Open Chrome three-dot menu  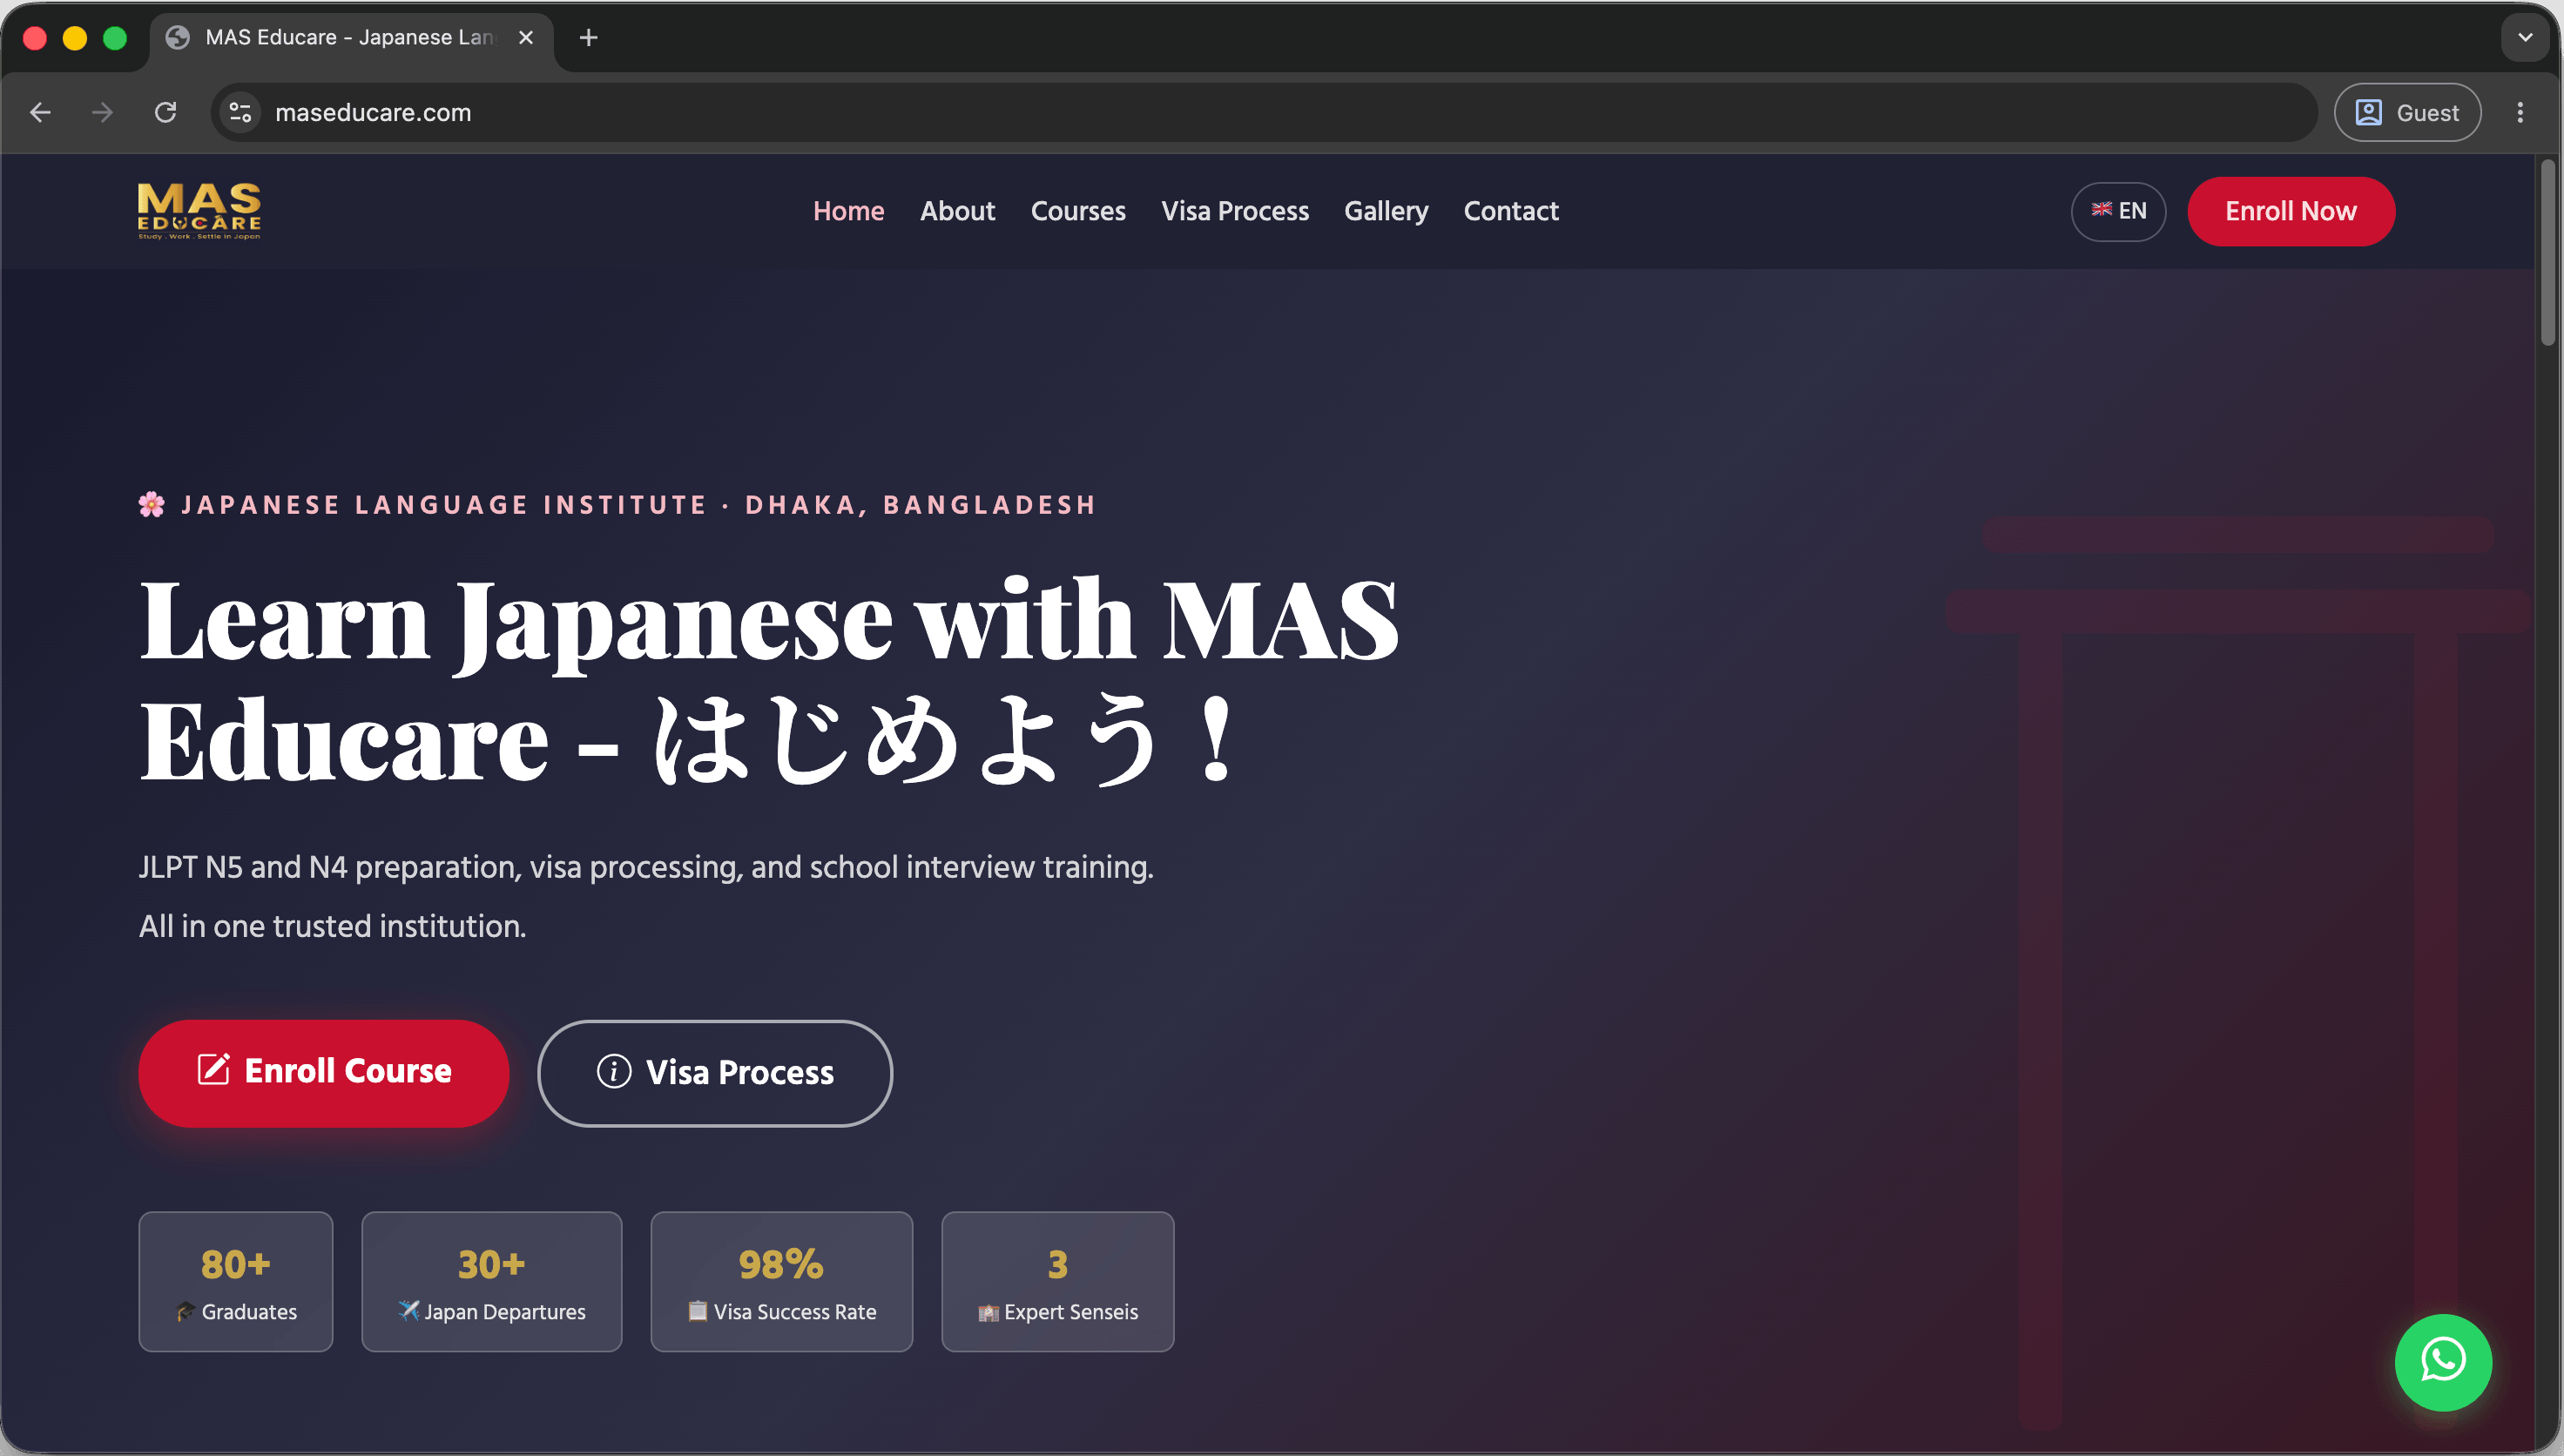point(2519,112)
